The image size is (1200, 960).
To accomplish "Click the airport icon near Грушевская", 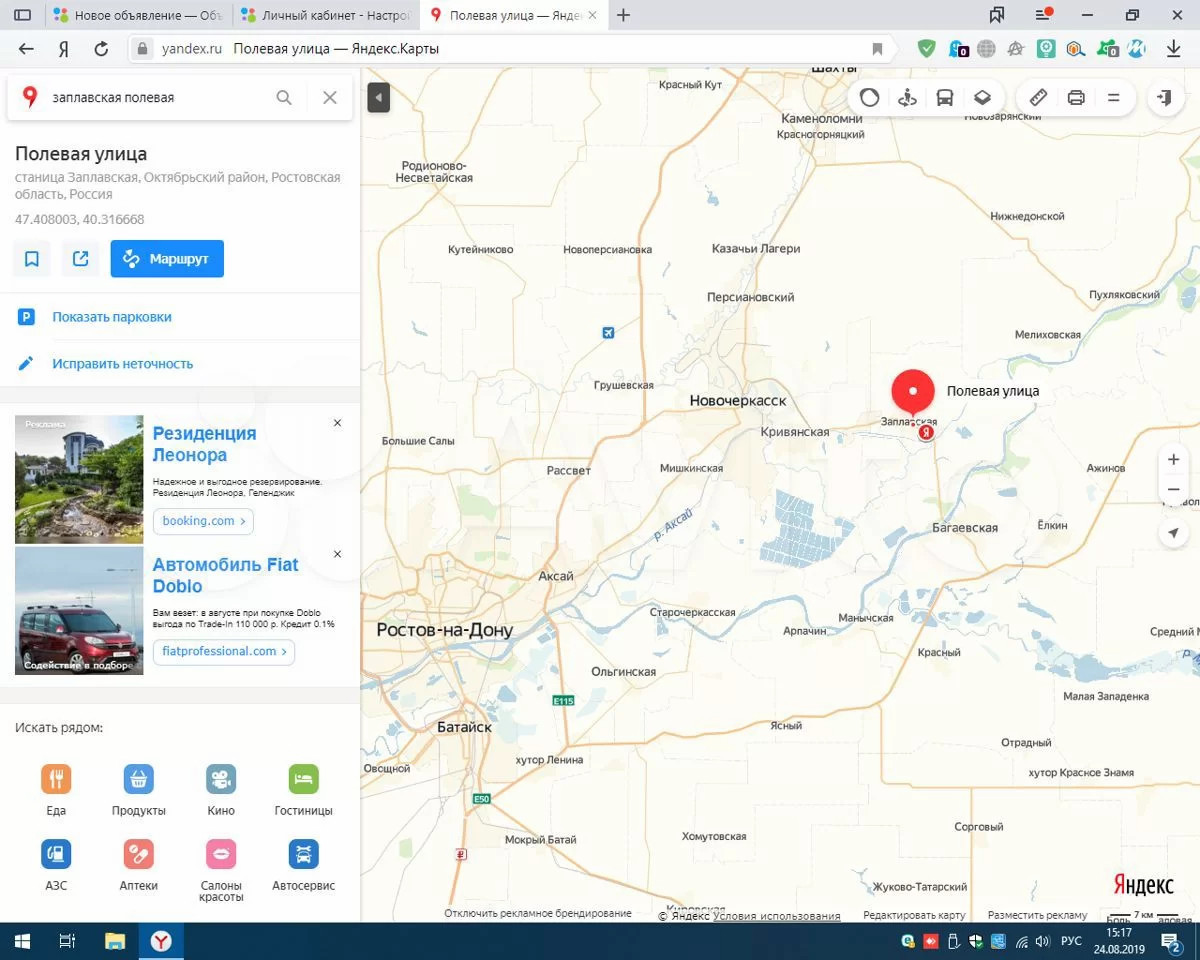I will click(x=608, y=332).
